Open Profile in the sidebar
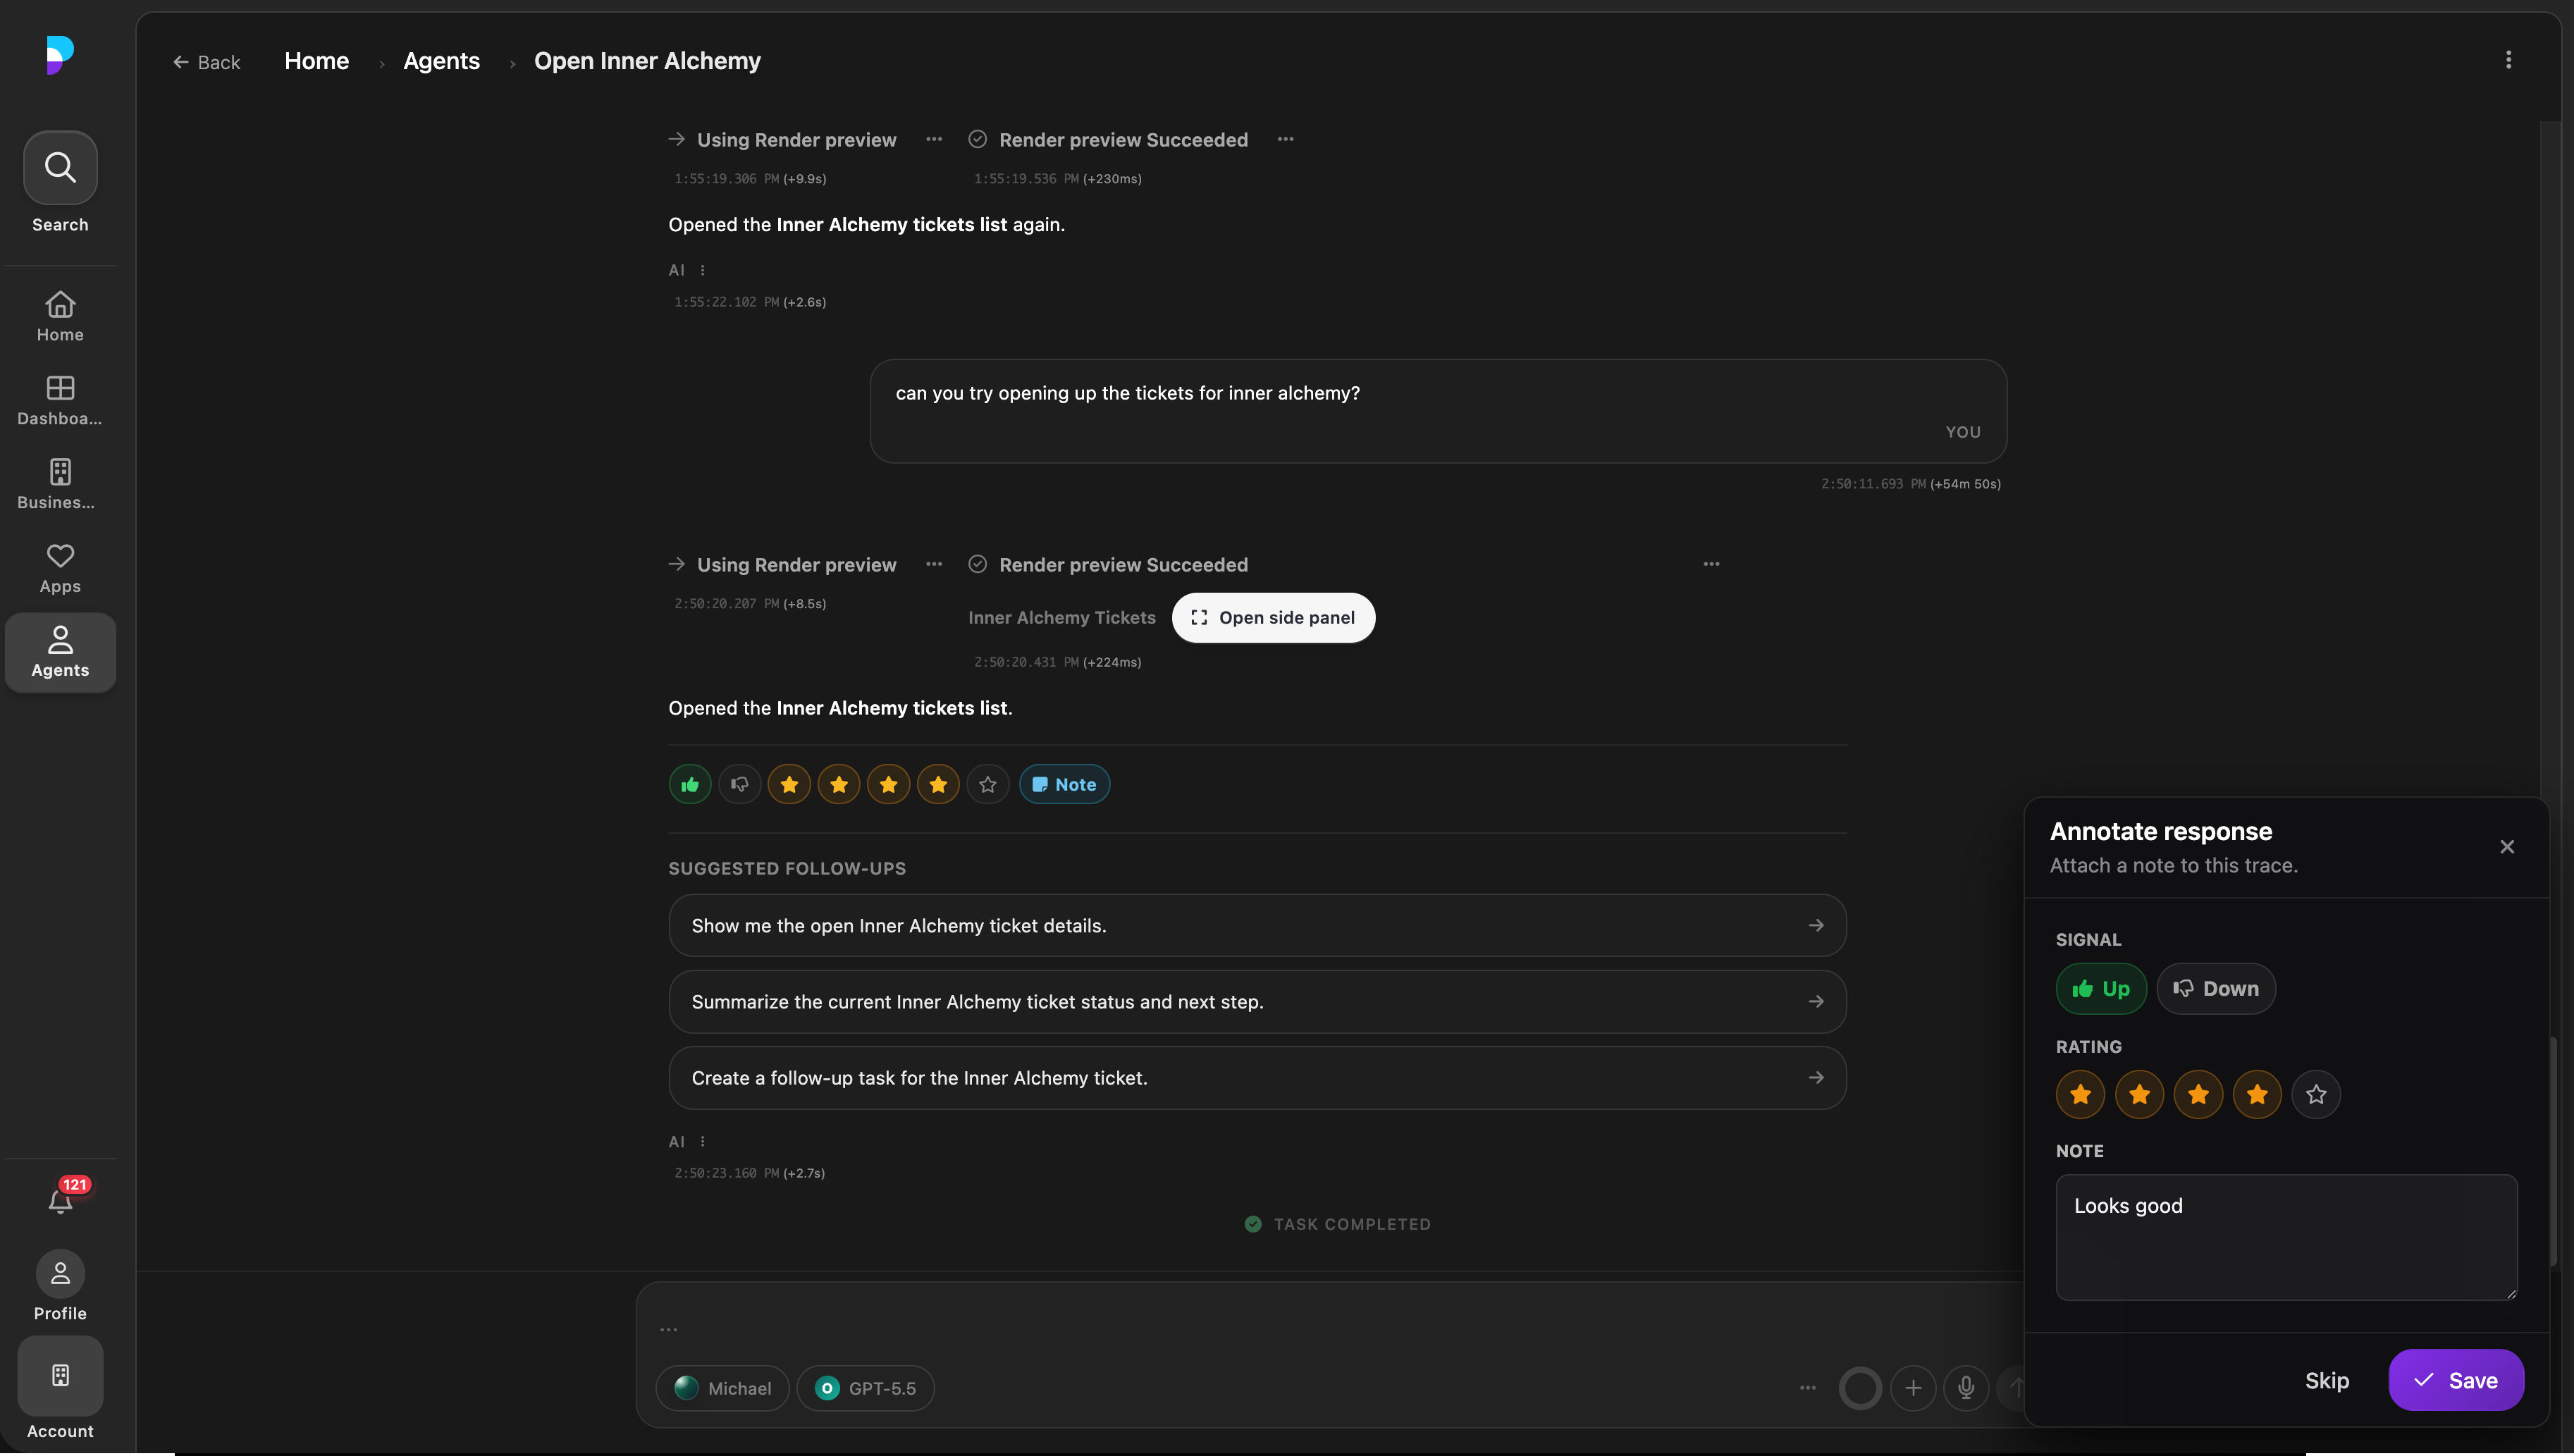This screenshot has height=1456, width=2574. pos(60,1286)
